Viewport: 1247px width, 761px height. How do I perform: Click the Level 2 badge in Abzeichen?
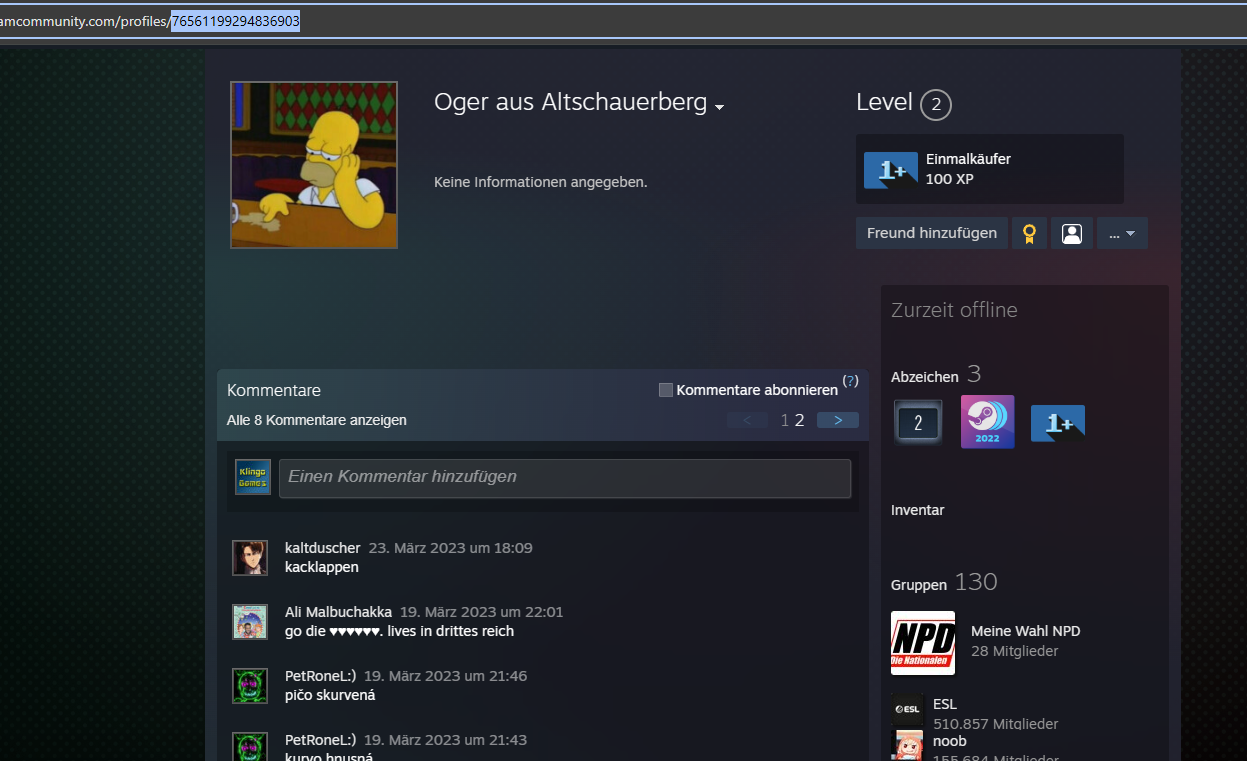pyautogui.click(x=917, y=422)
